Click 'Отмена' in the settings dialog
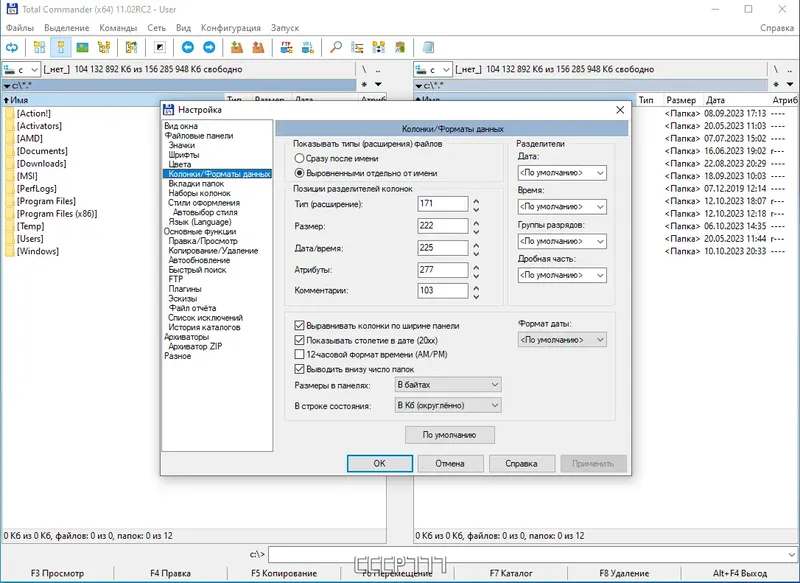The image size is (800, 583). pyautogui.click(x=450, y=464)
